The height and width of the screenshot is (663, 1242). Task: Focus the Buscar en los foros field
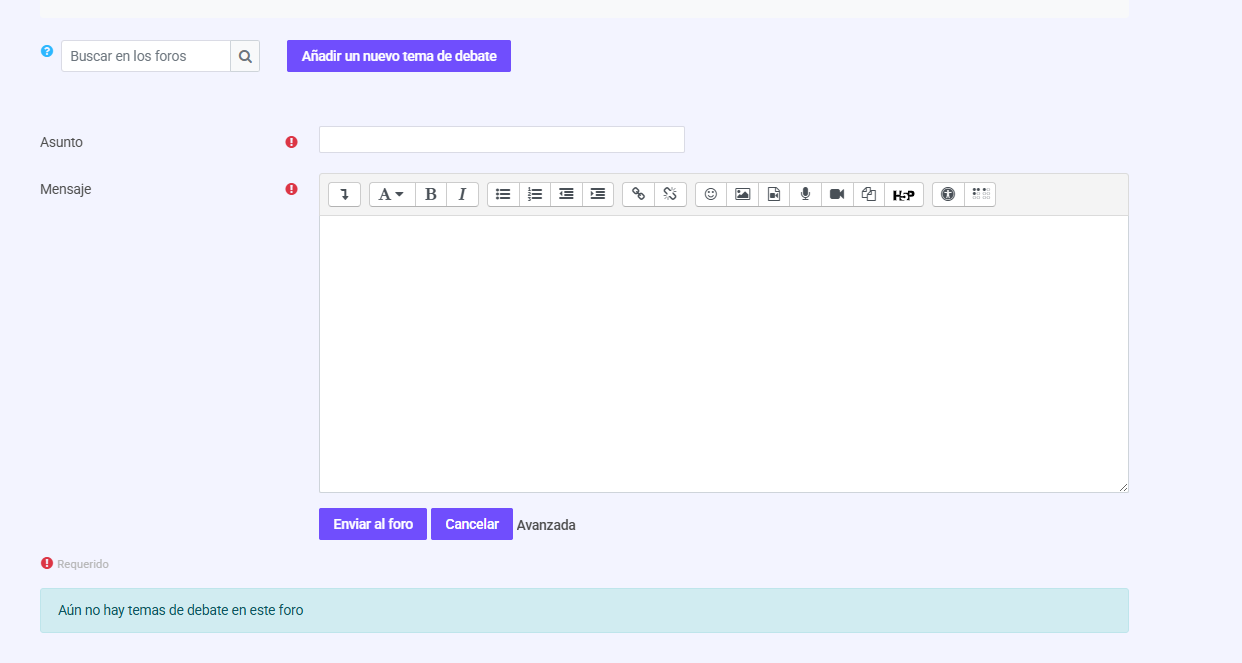tap(146, 56)
